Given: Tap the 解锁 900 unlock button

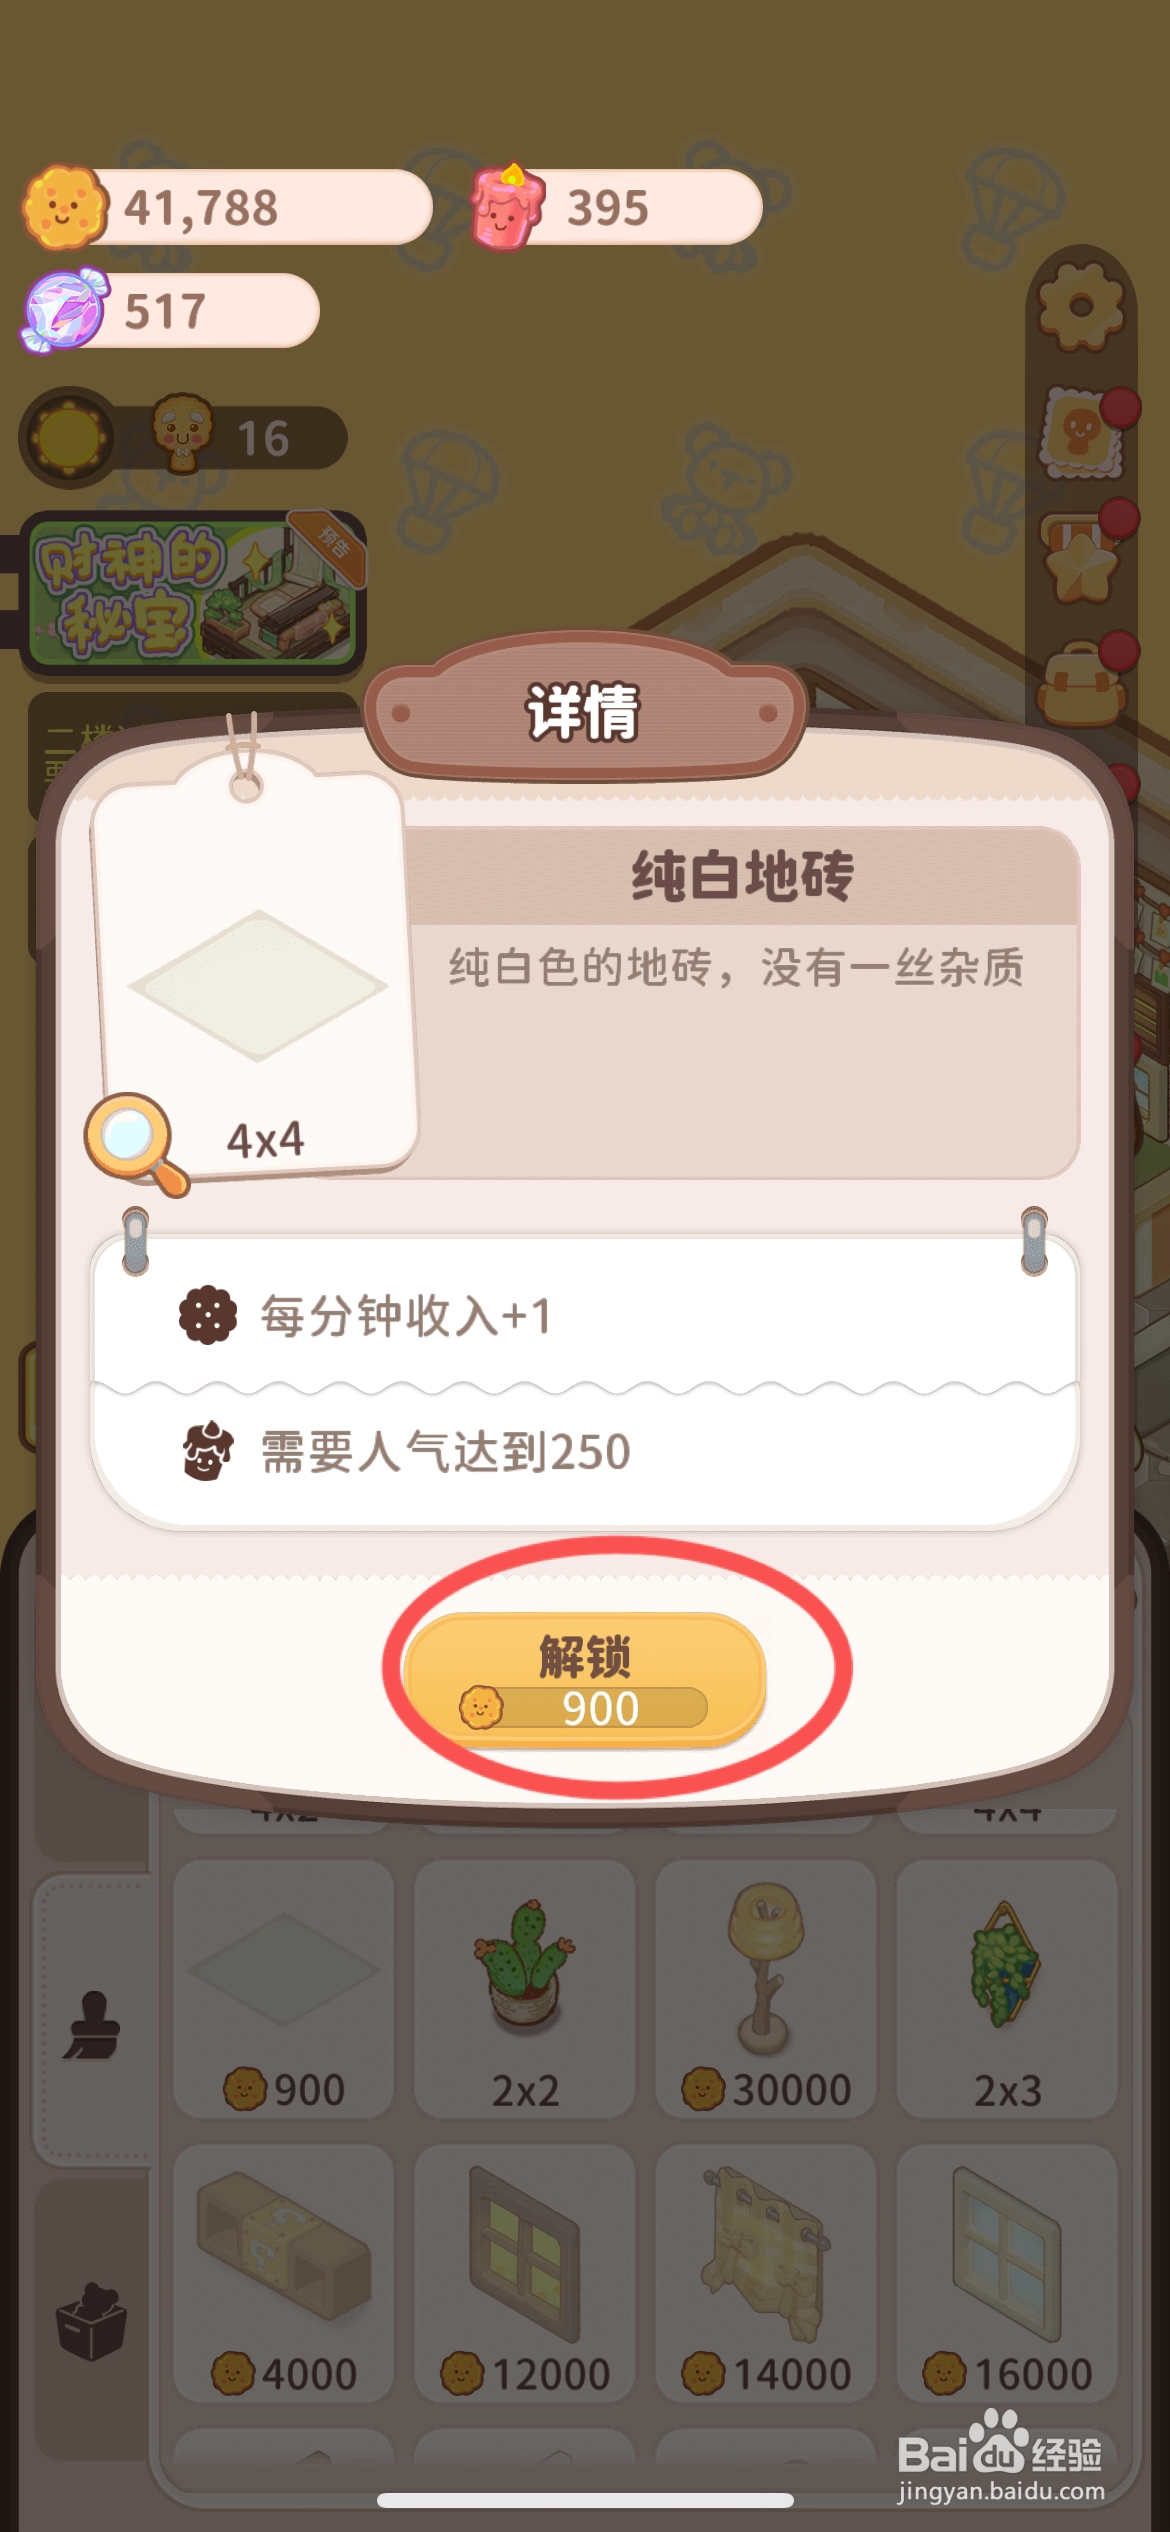Looking at the screenshot, I should 584,1680.
